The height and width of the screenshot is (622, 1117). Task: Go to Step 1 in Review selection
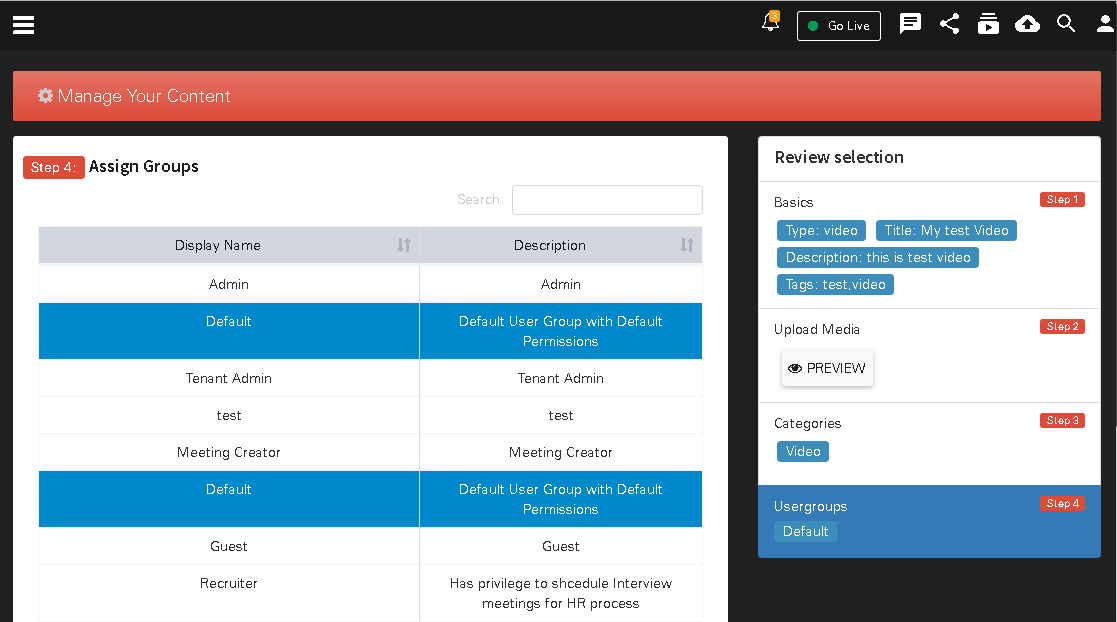pyautogui.click(x=1062, y=199)
